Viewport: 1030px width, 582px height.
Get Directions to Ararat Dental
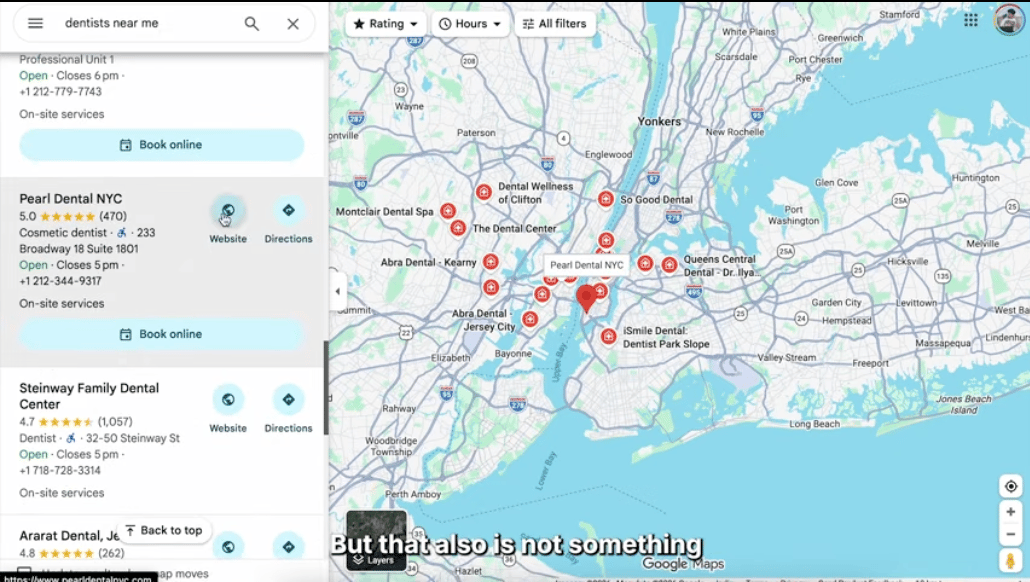288,547
